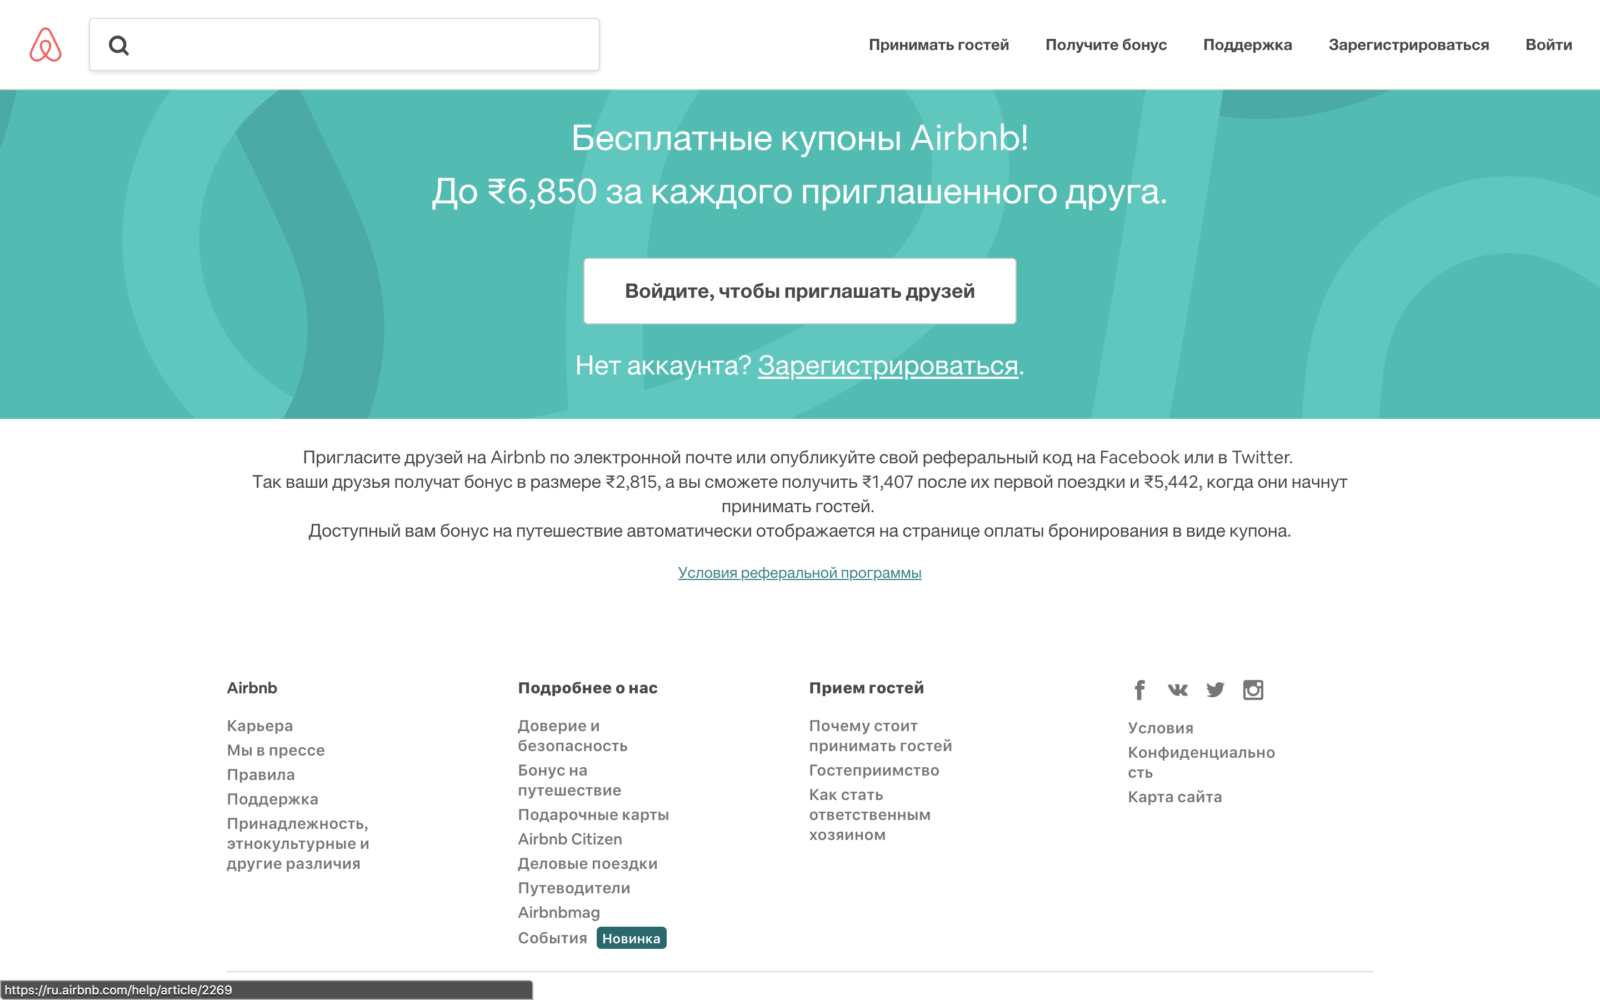
Task: Click Войти in the header
Action: pos(1548,45)
